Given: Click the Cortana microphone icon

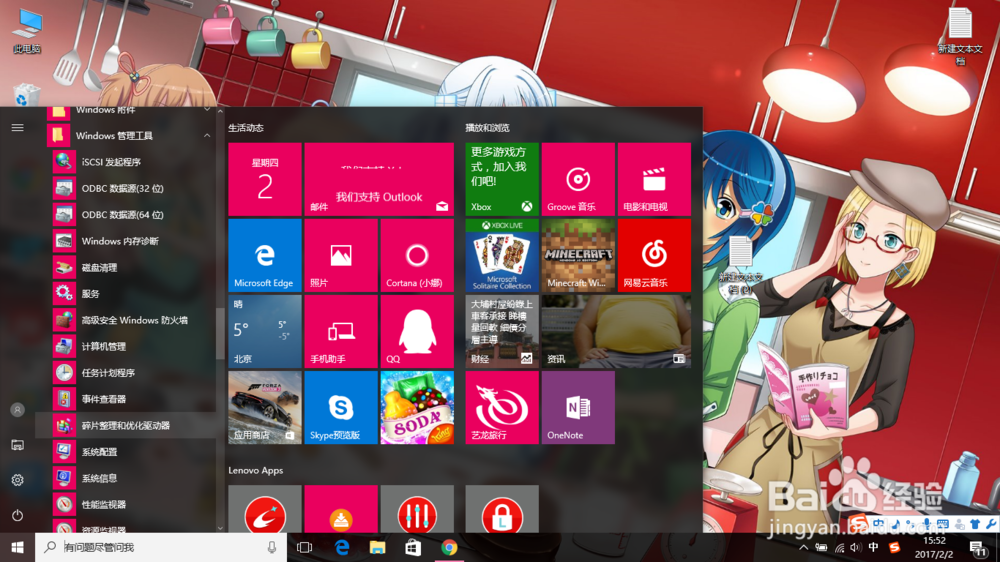Looking at the screenshot, I should (x=272, y=547).
